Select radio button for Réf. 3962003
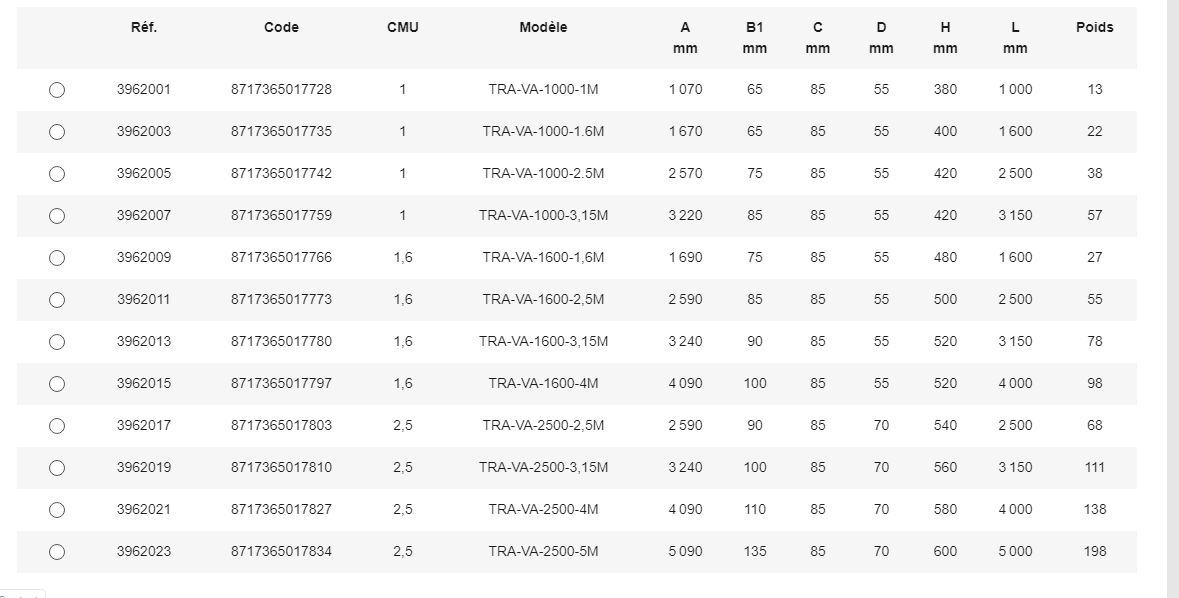Image resolution: width=1179 pixels, height=598 pixels. click(57, 132)
